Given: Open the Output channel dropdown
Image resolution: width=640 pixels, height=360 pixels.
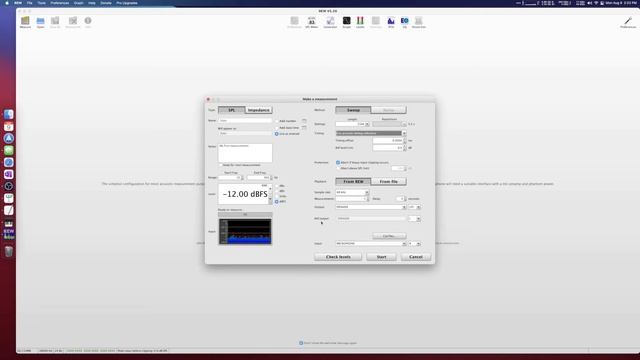Looking at the screenshot, I should point(414,207).
